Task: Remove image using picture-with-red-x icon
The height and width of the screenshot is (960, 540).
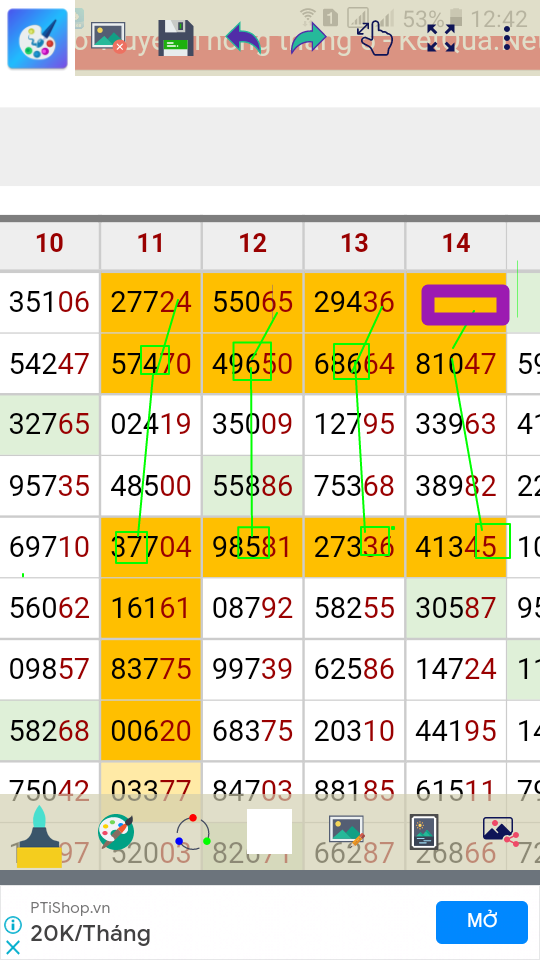Action: [x=108, y=37]
